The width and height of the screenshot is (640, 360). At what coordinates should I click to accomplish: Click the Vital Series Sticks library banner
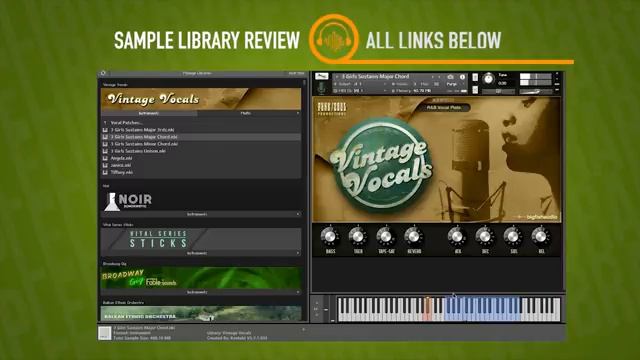(201, 239)
